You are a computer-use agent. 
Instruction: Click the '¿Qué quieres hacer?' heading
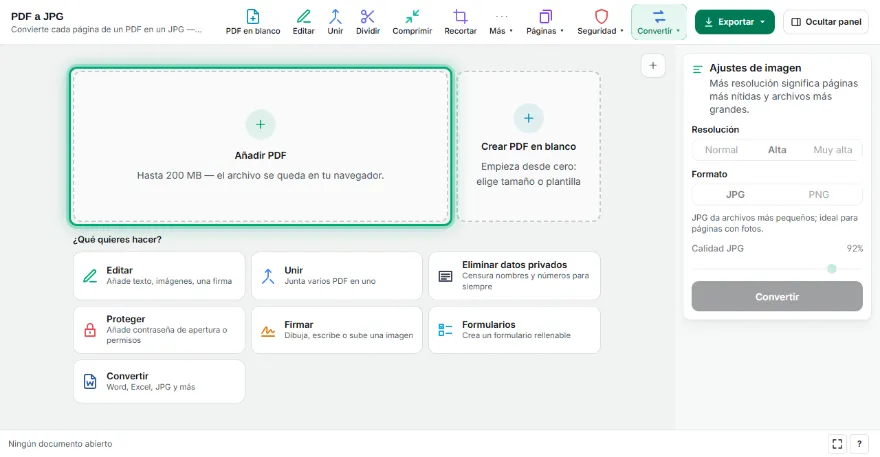117,240
